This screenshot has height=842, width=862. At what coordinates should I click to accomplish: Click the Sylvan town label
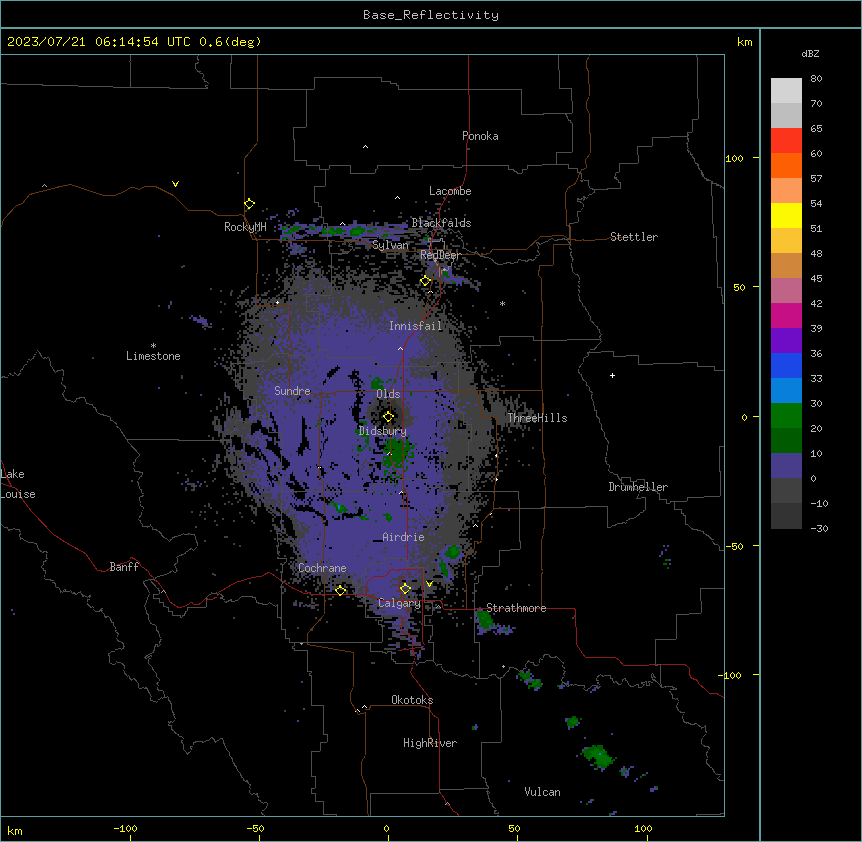[390, 245]
